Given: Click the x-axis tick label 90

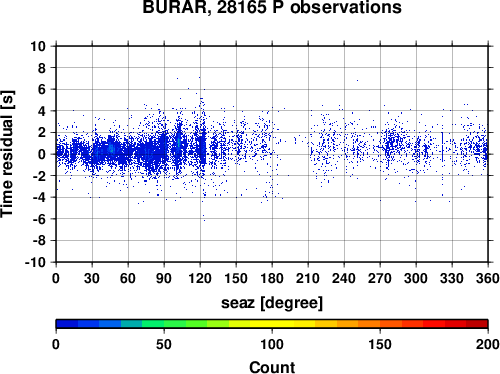Looking at the screenshot, I should 164,278.
